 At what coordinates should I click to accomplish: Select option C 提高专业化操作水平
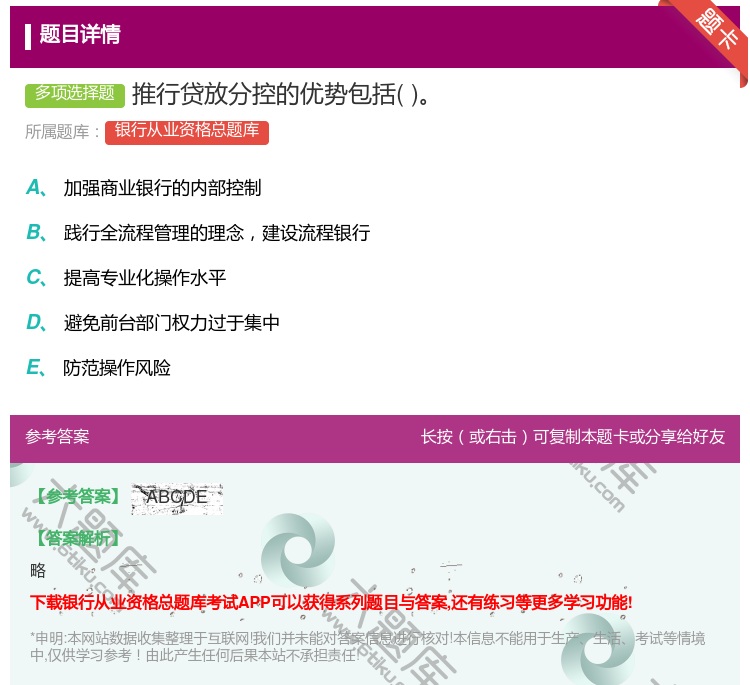[x=144, y=278]
